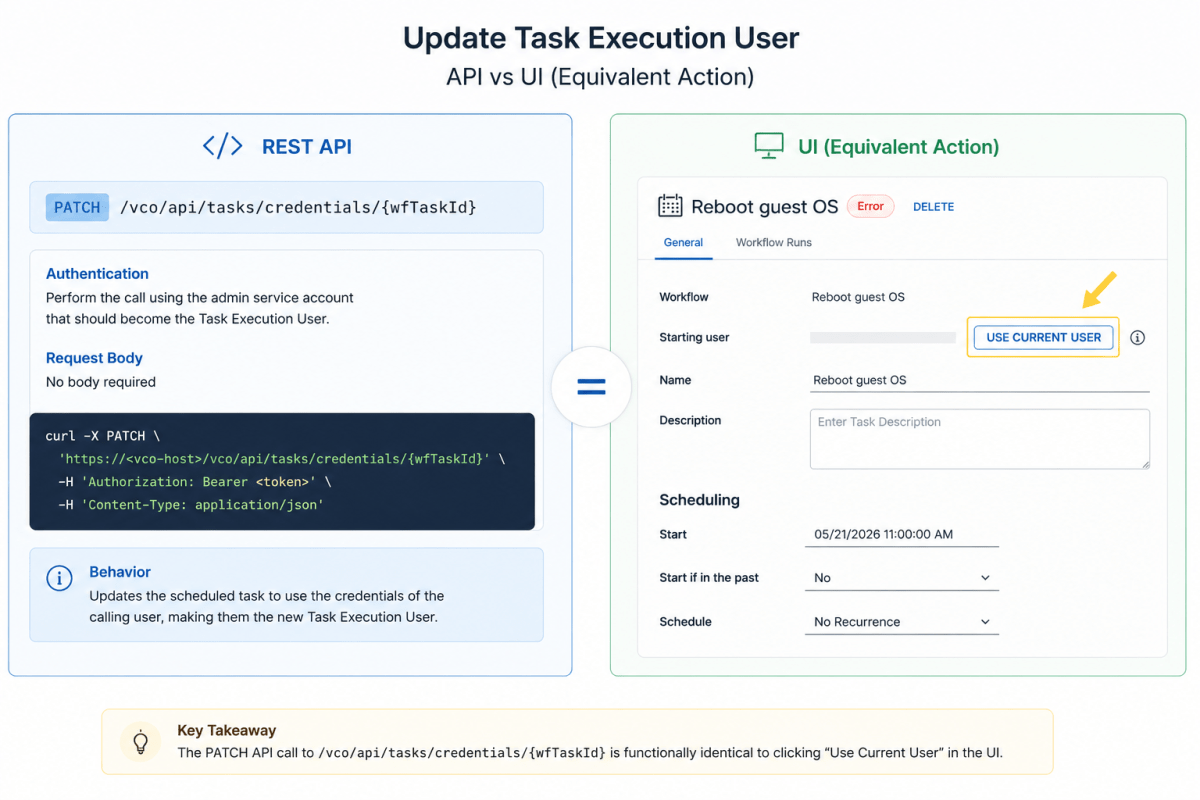Image resolution: width=1200 pixels, height=800 pixels.
Task: Click the calendar icon next to Reboot guest OS
Action: [x=670, y=206]
